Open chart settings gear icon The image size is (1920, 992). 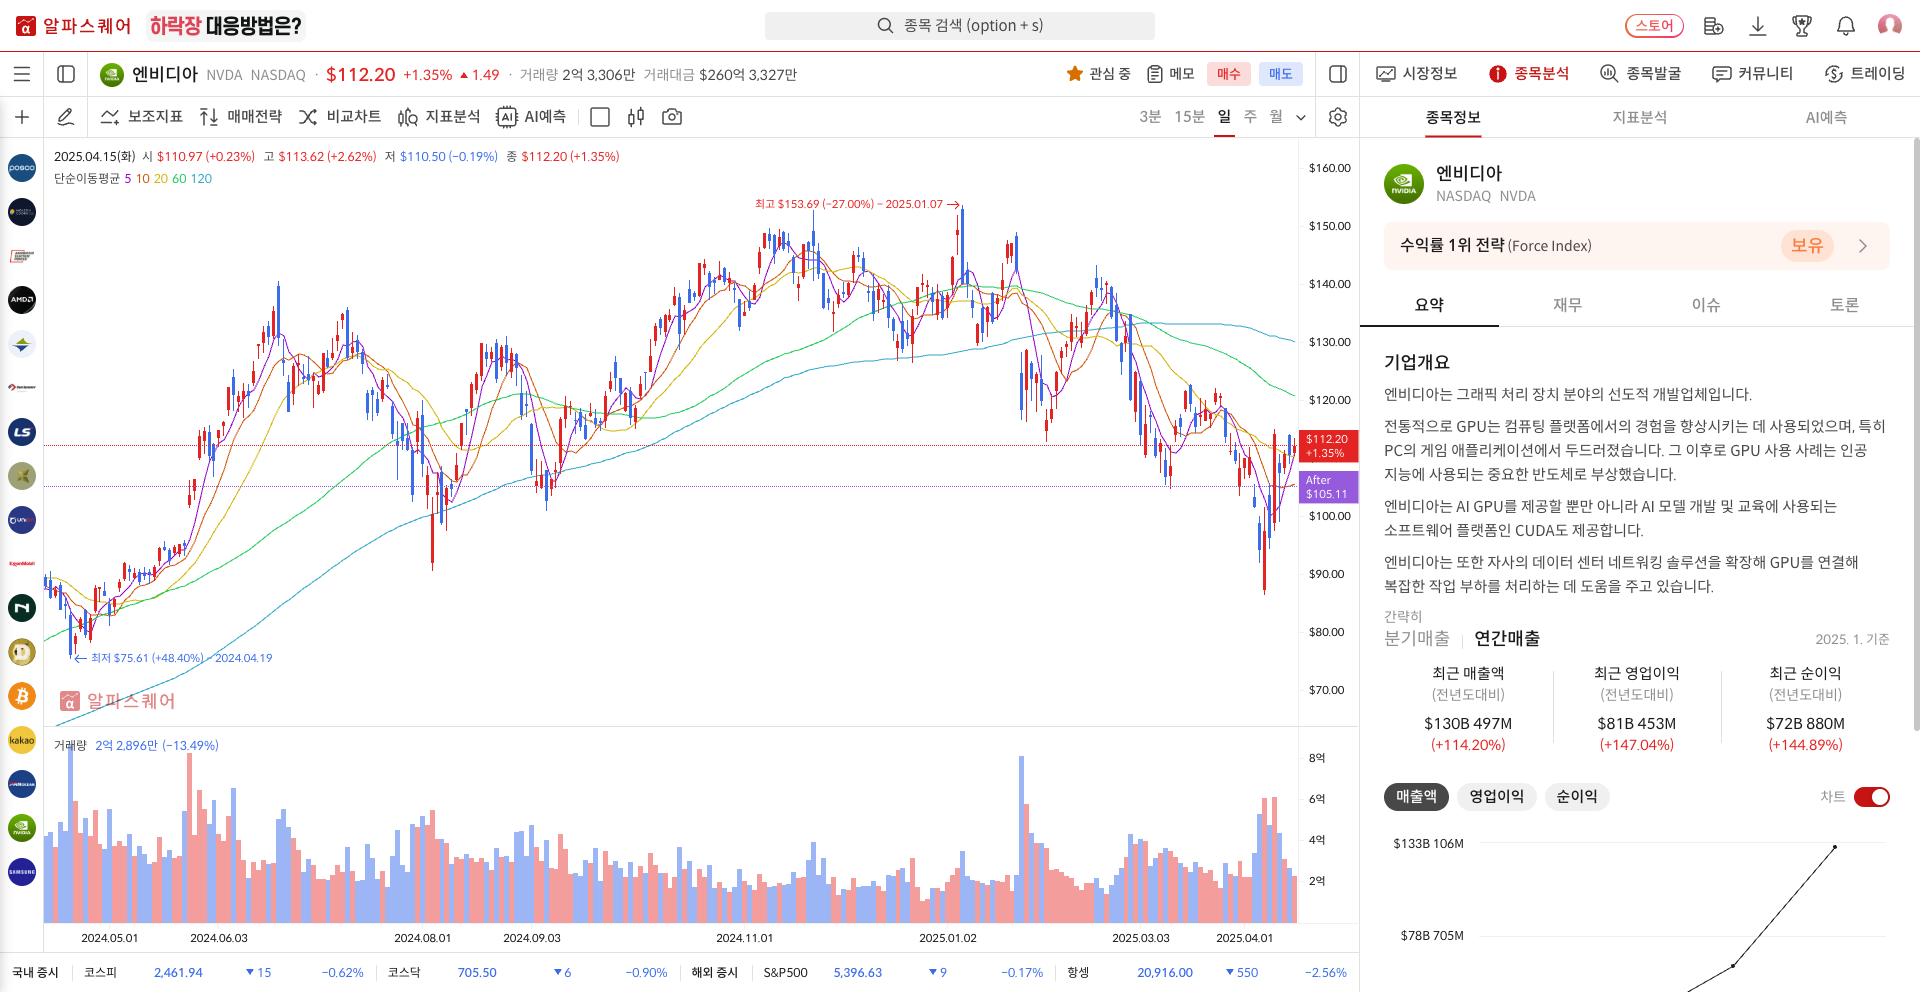click(1338, 117)
